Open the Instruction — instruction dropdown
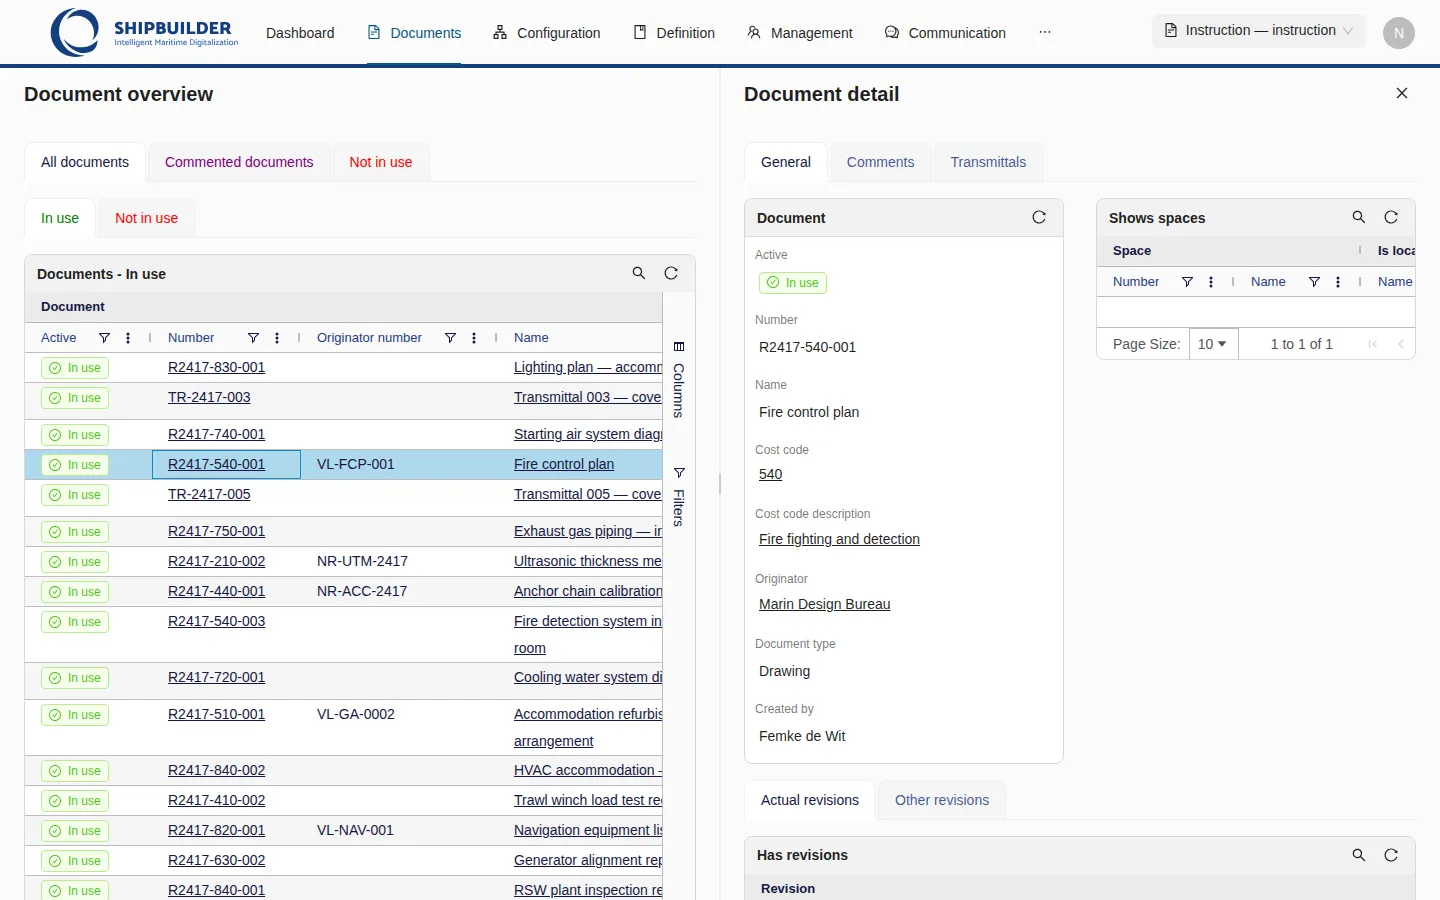1440x900 pixels. click(x=1258, y=30)
